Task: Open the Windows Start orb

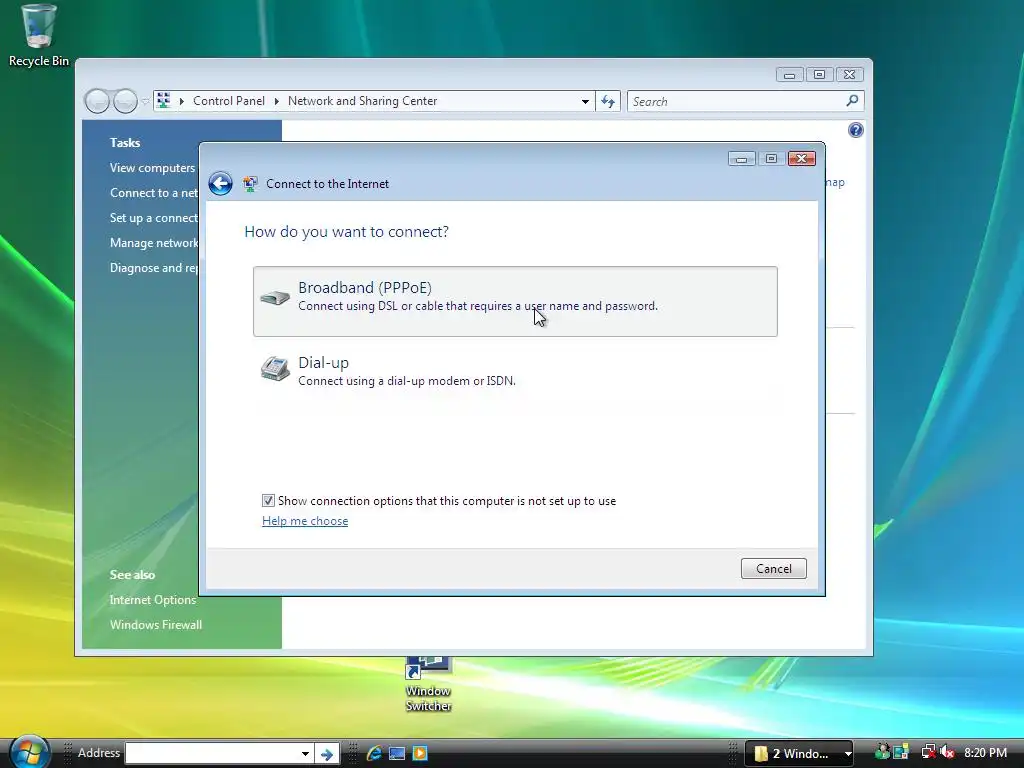Action: (x=29, y=752)
